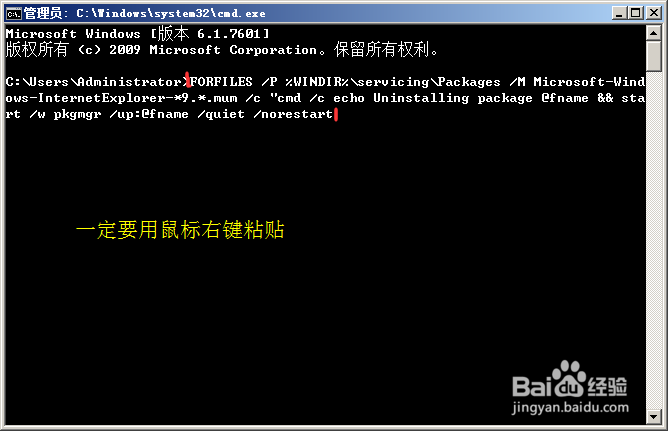Open the cmd system menu icon
This screenshot has width=668, height=431.
14,14
